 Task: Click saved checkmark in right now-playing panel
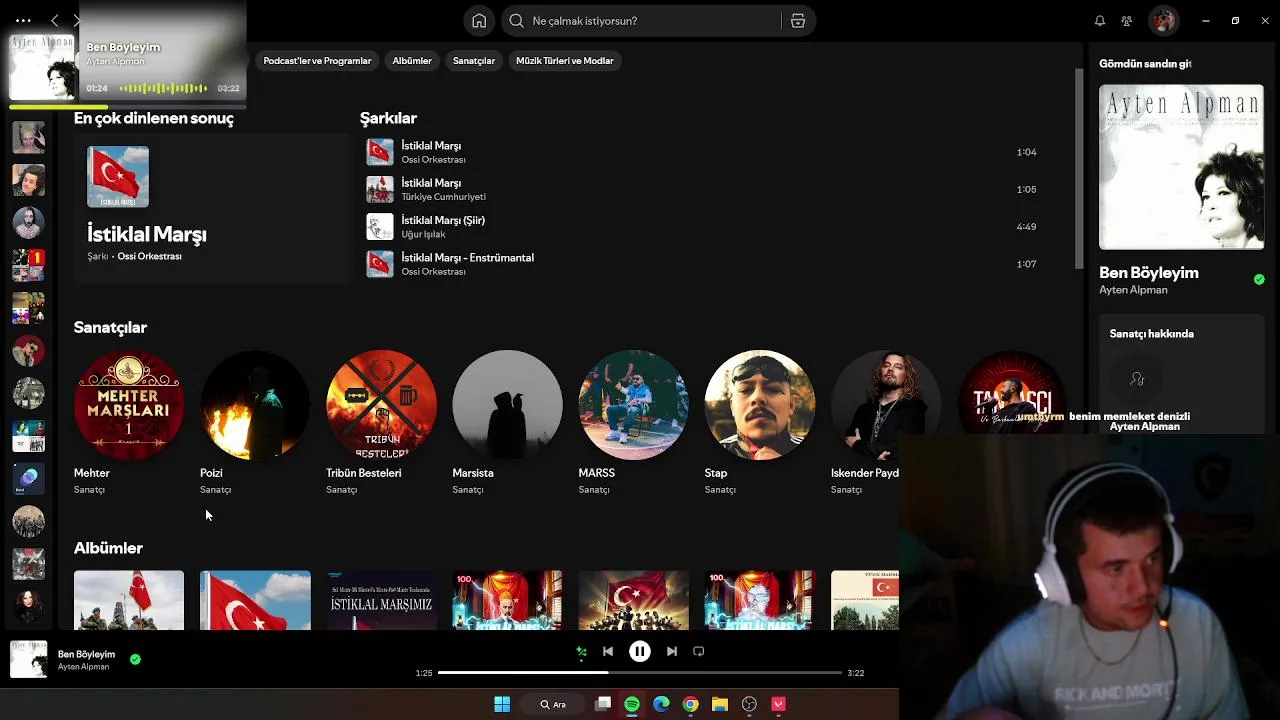coord(1259,279)
